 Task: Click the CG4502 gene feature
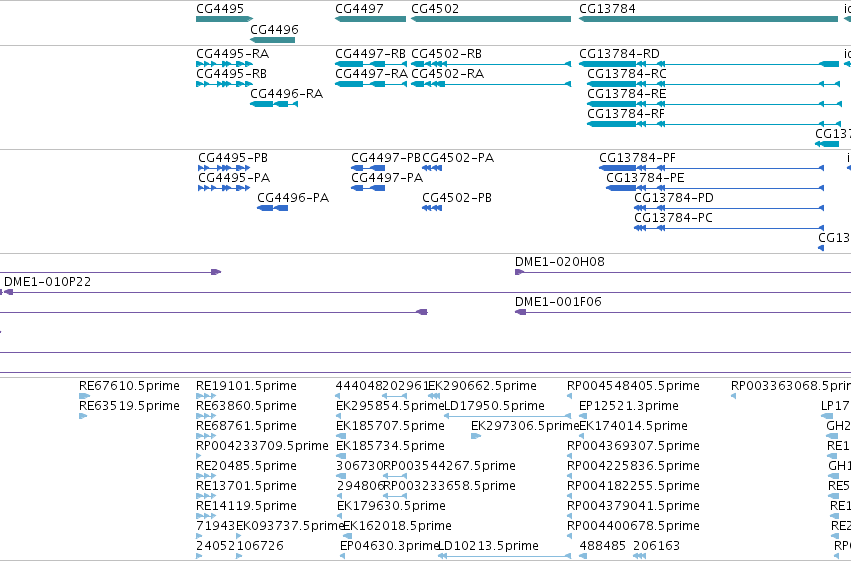pyautogui.click(x=491, y=19)
